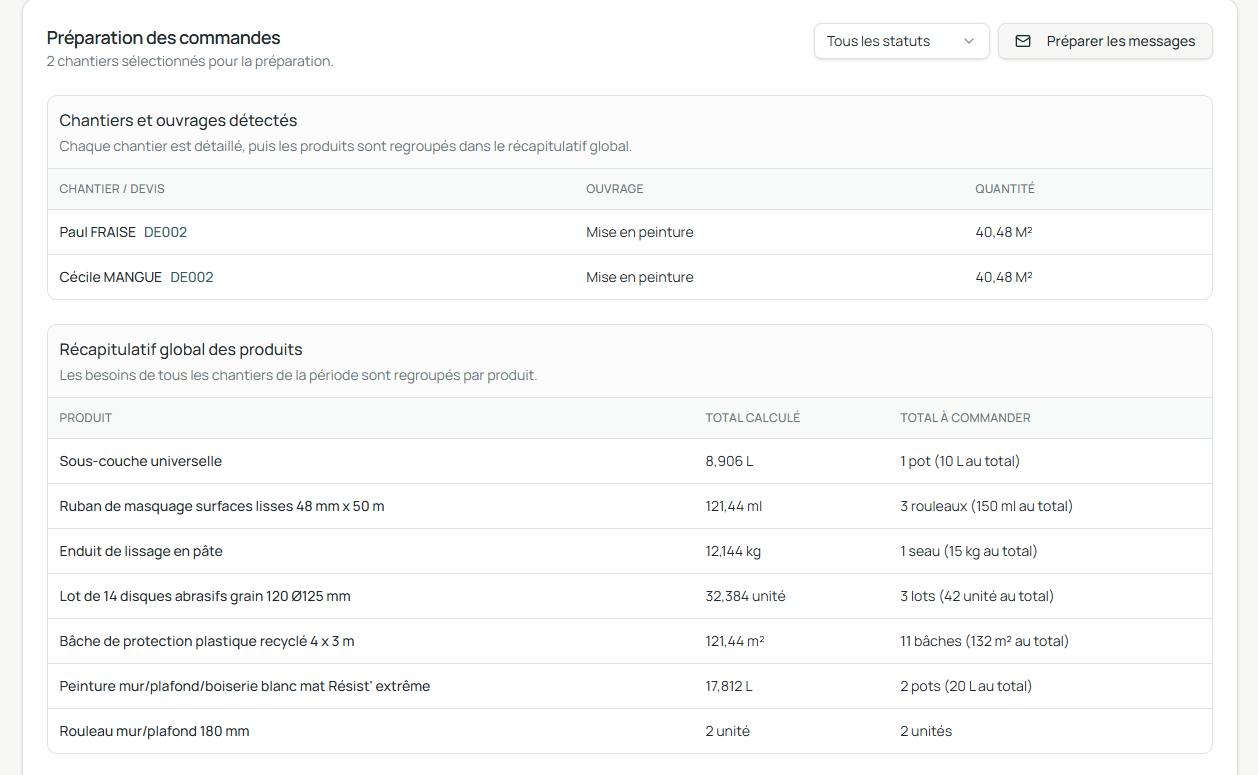Select the Paul FRAISE chantier row

coord(630,232)
